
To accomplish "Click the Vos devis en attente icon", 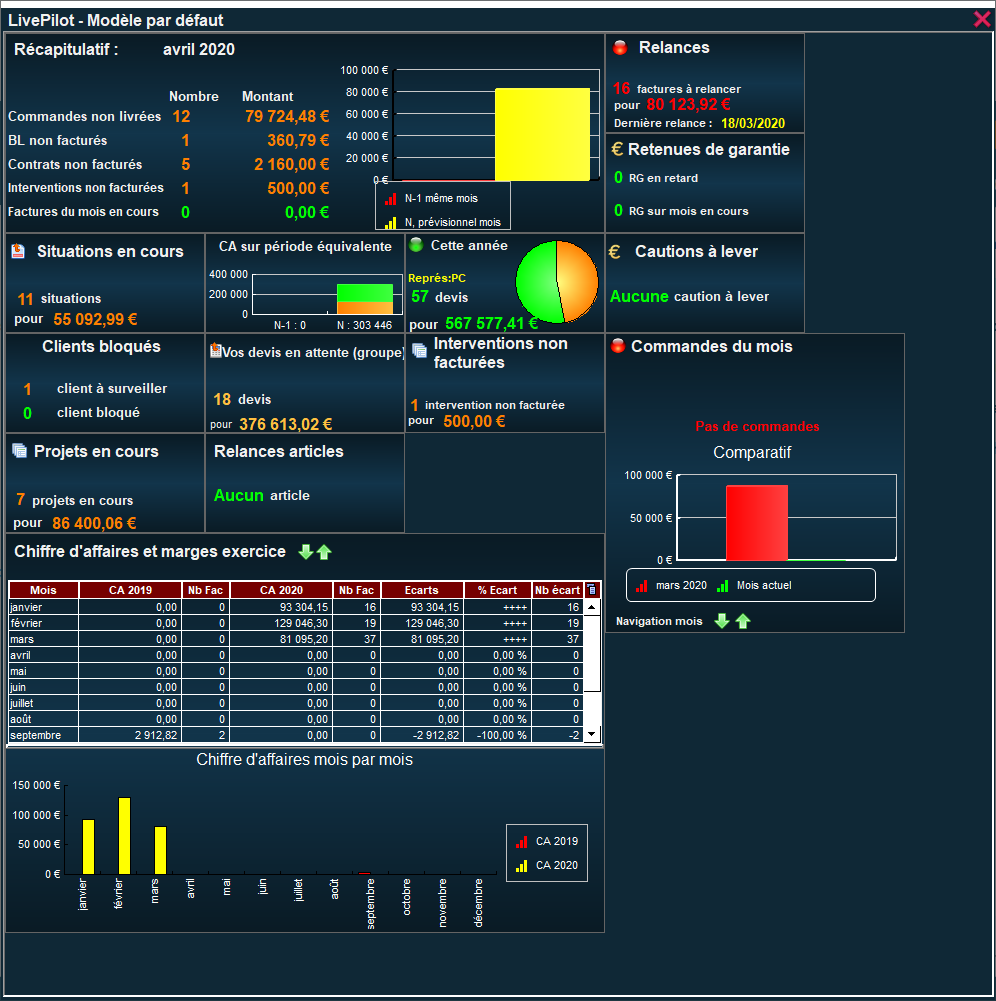I will [x=215, y=351].
